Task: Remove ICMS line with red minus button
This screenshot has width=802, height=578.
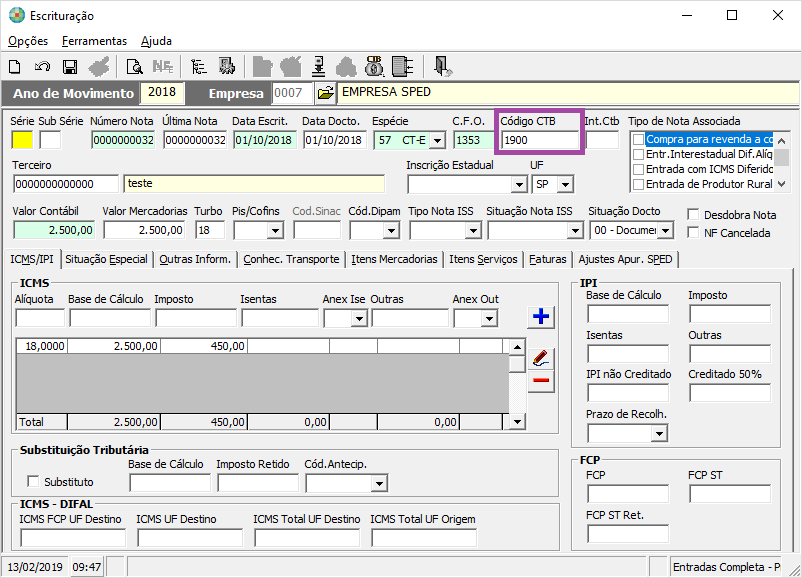Action: 541,380
